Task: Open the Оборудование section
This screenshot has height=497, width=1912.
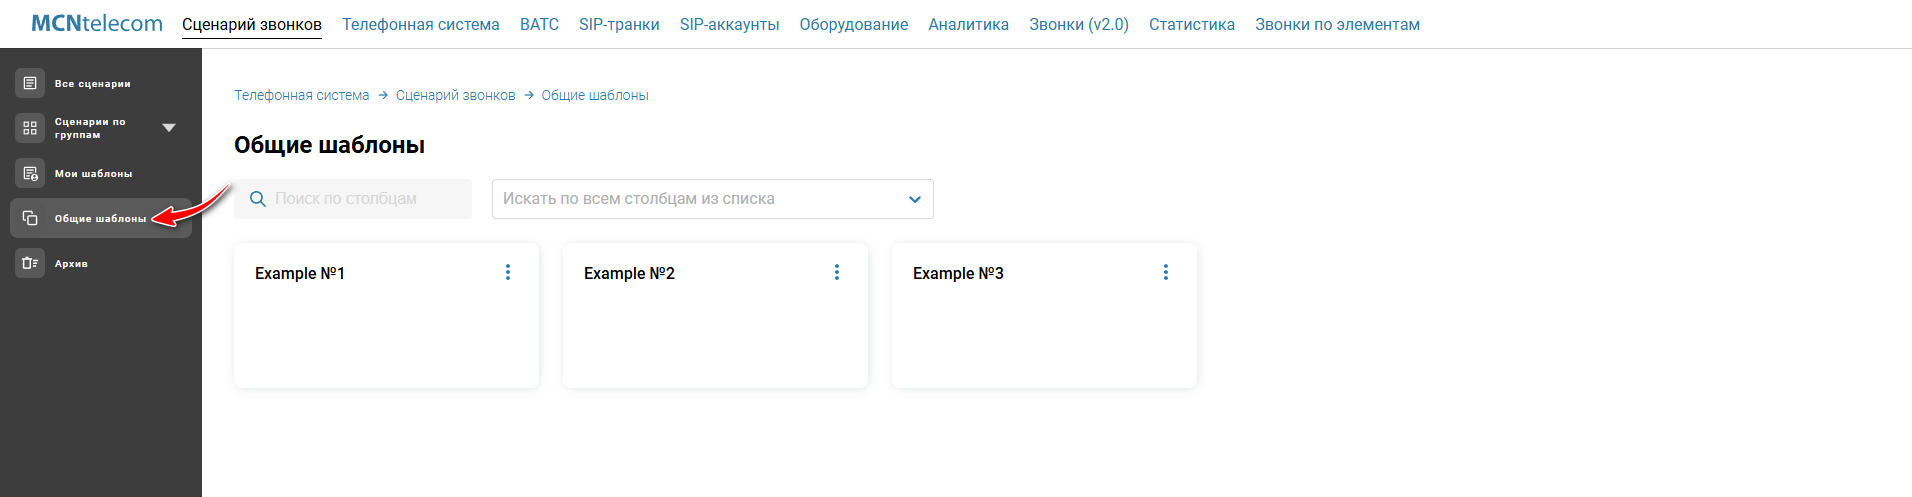Action: [854, 24]
